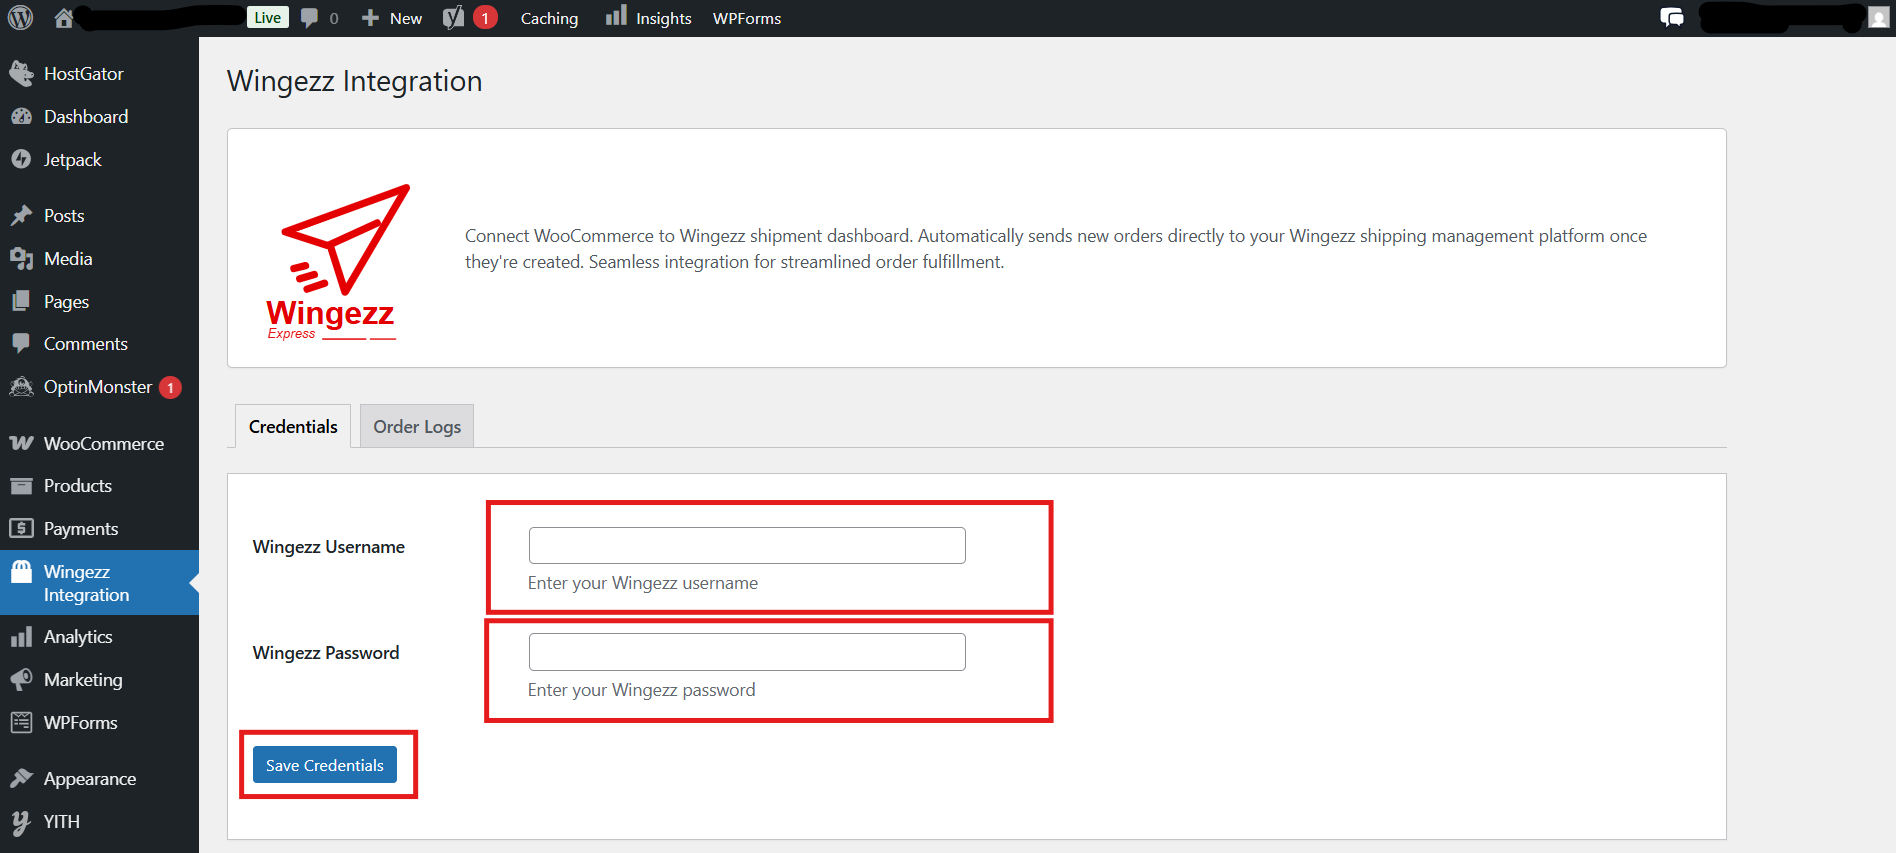Click the Yoast SEO icon in toolbar
This screenshot has width=1896, height=853.
453,18
